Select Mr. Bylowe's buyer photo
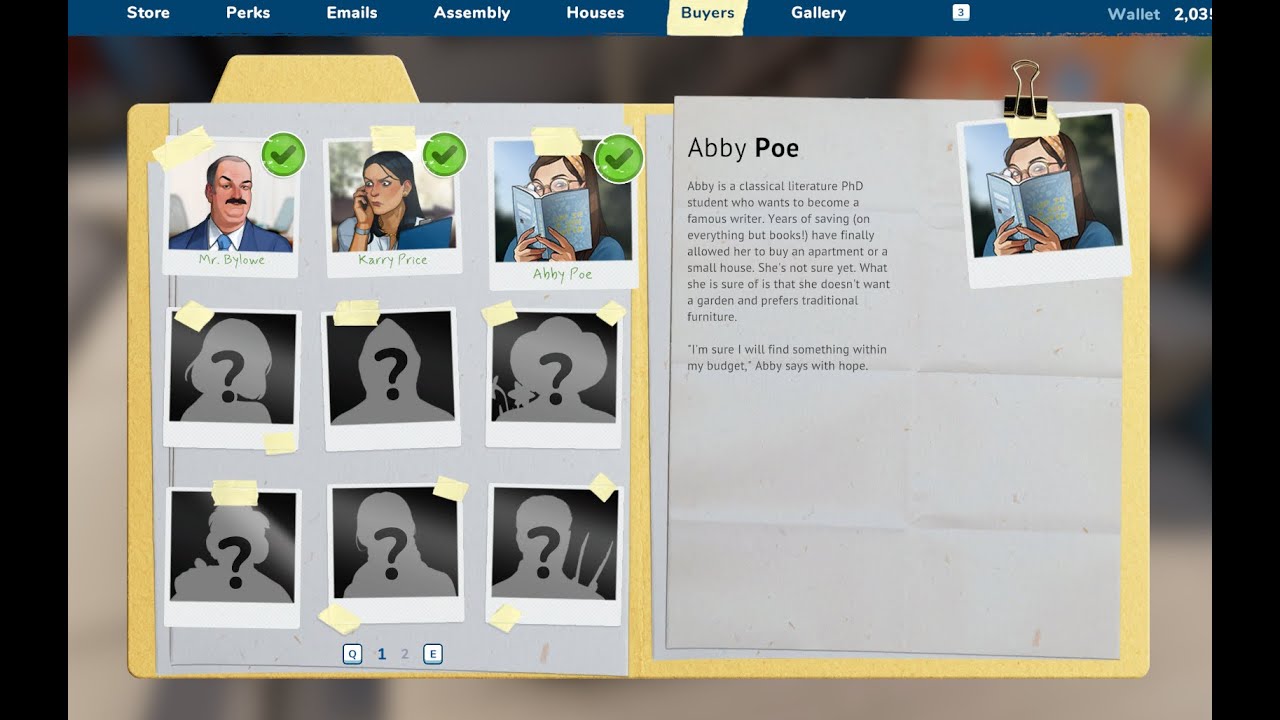This screenshot has width=1280, height=720. click(x=229, y=208)
